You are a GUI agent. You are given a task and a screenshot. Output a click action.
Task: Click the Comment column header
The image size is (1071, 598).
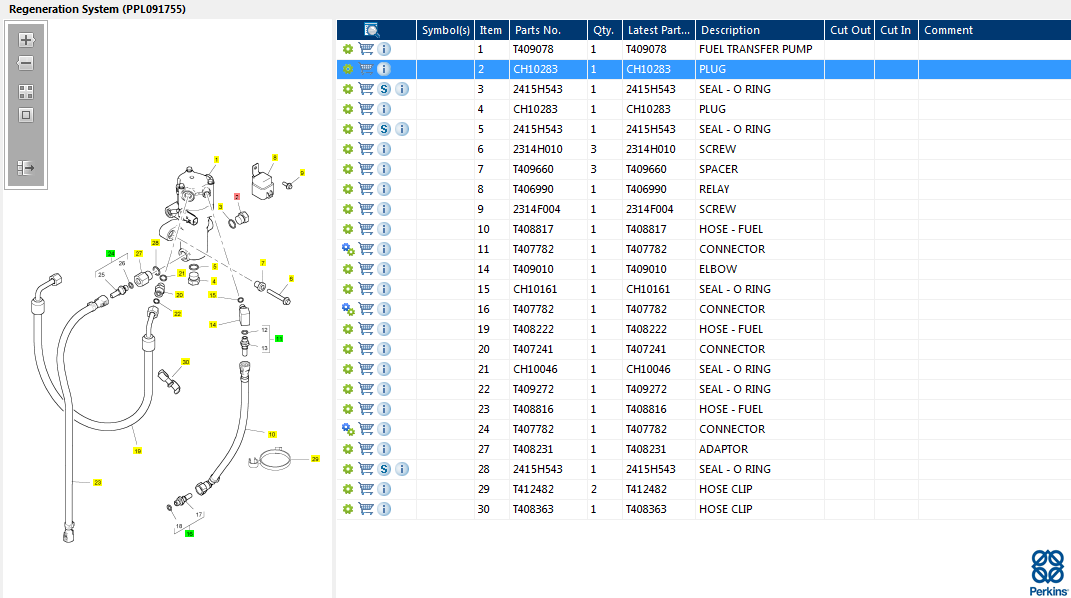click(x=994, y=30)
